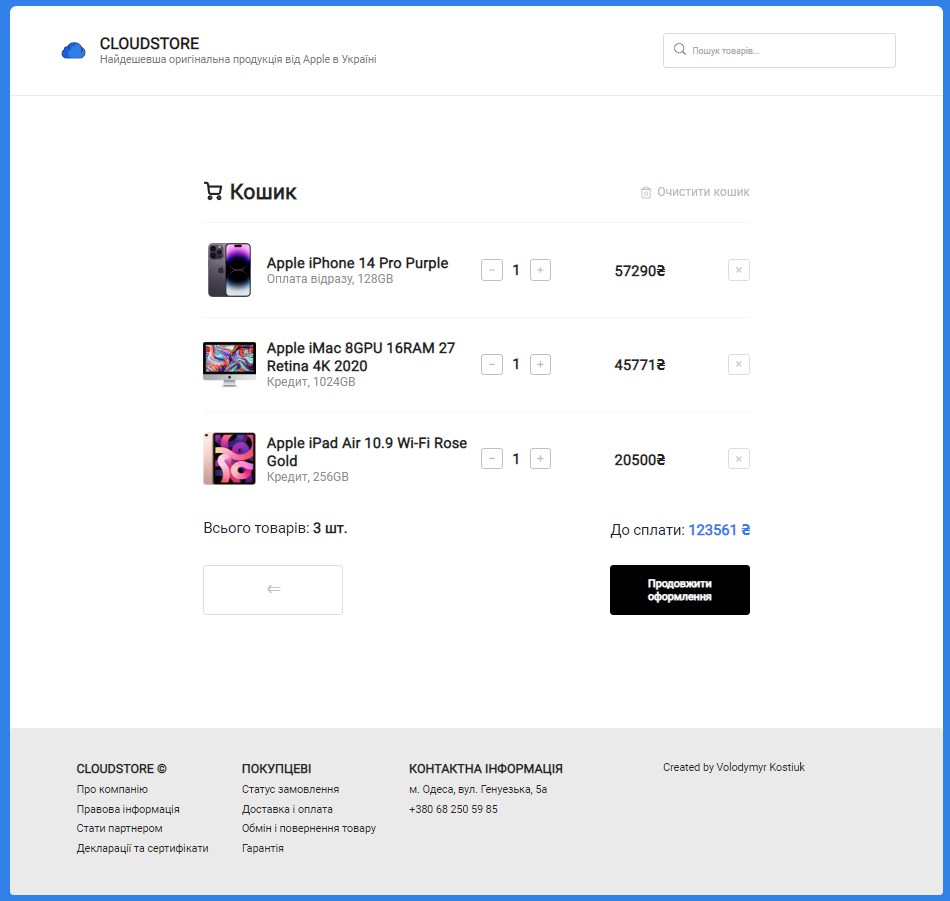Image resolution: width=950 pixels, height=901 pixels.
Task: Click the address м. Одеса, вул. Генуезька
Action: pos(478,790)
